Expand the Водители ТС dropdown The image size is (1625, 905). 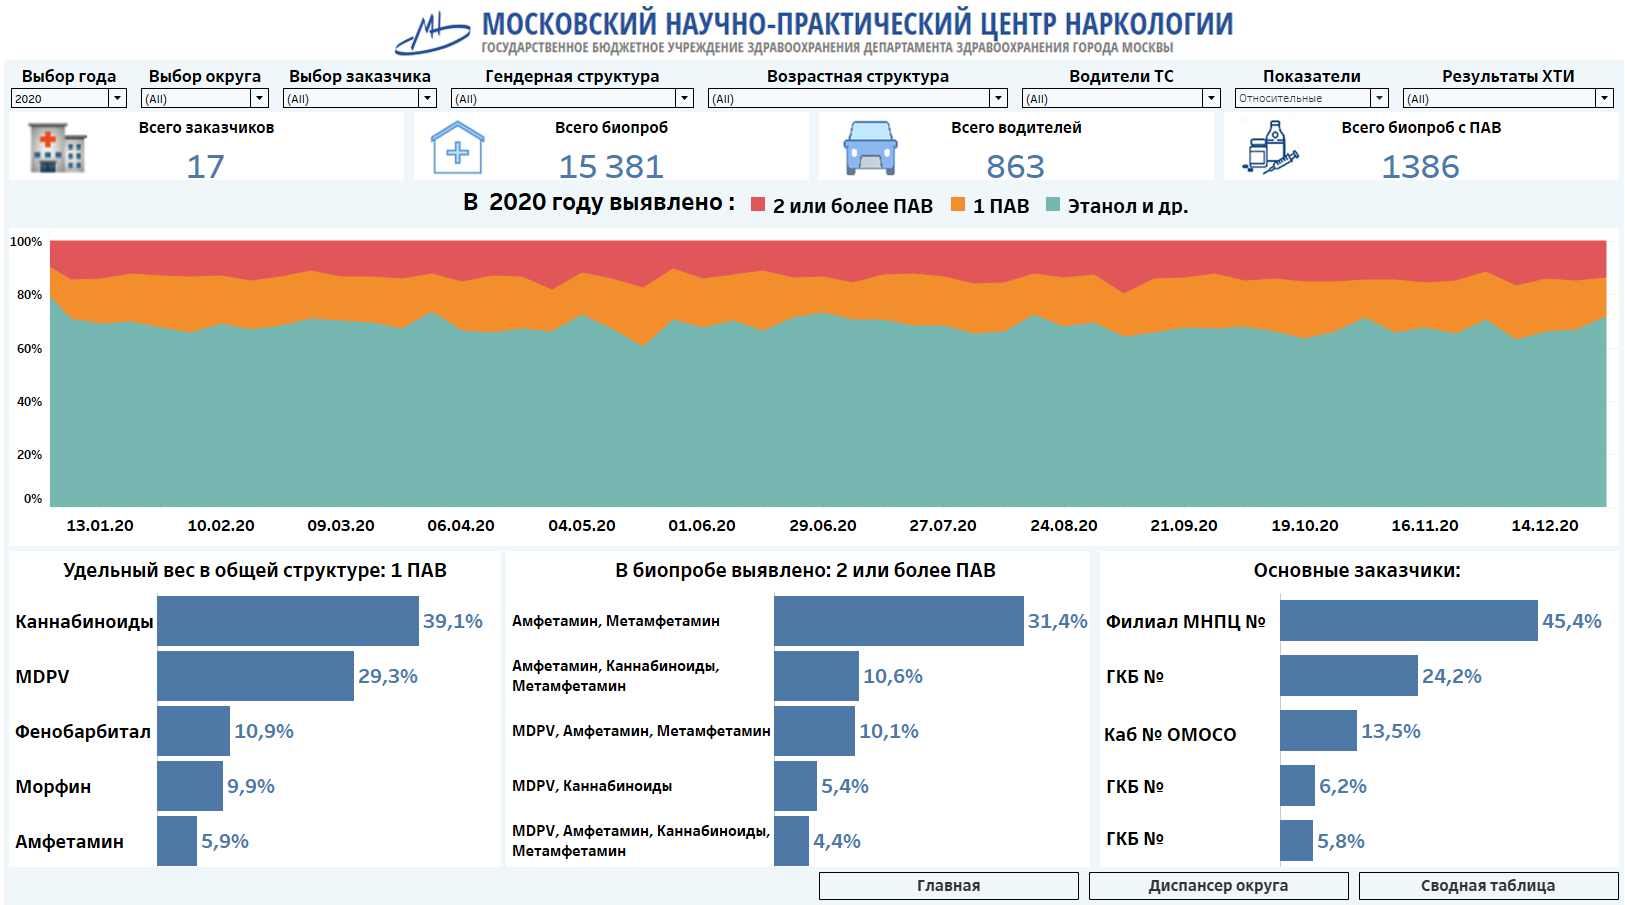coord(1211,98)
